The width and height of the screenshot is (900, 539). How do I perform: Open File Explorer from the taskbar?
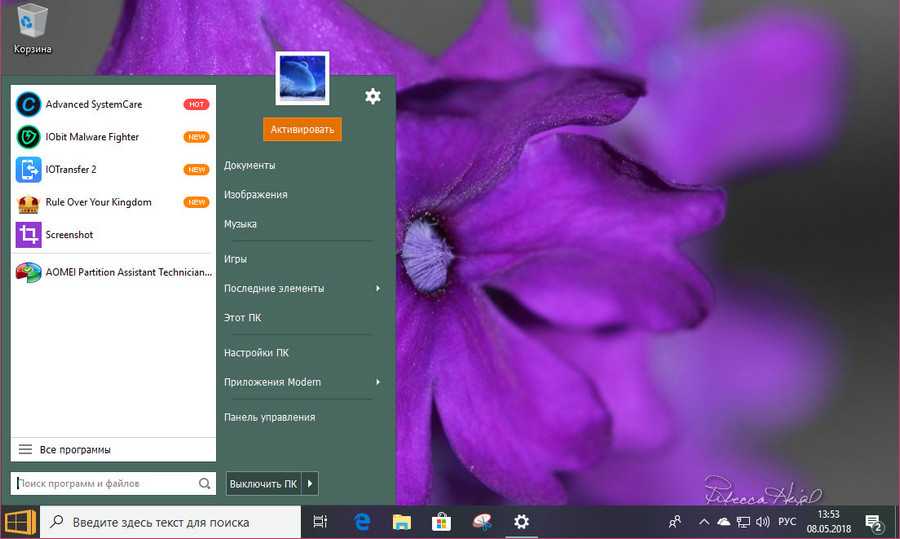(402, 522)
